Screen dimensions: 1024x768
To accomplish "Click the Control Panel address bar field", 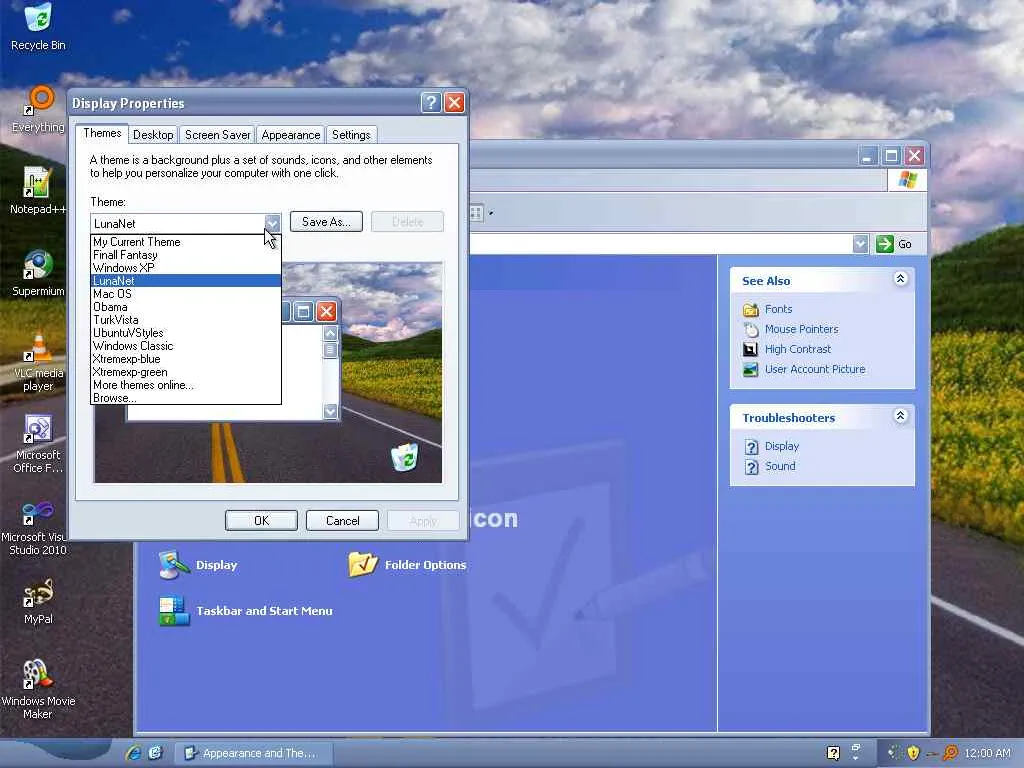I will [661, 244].
